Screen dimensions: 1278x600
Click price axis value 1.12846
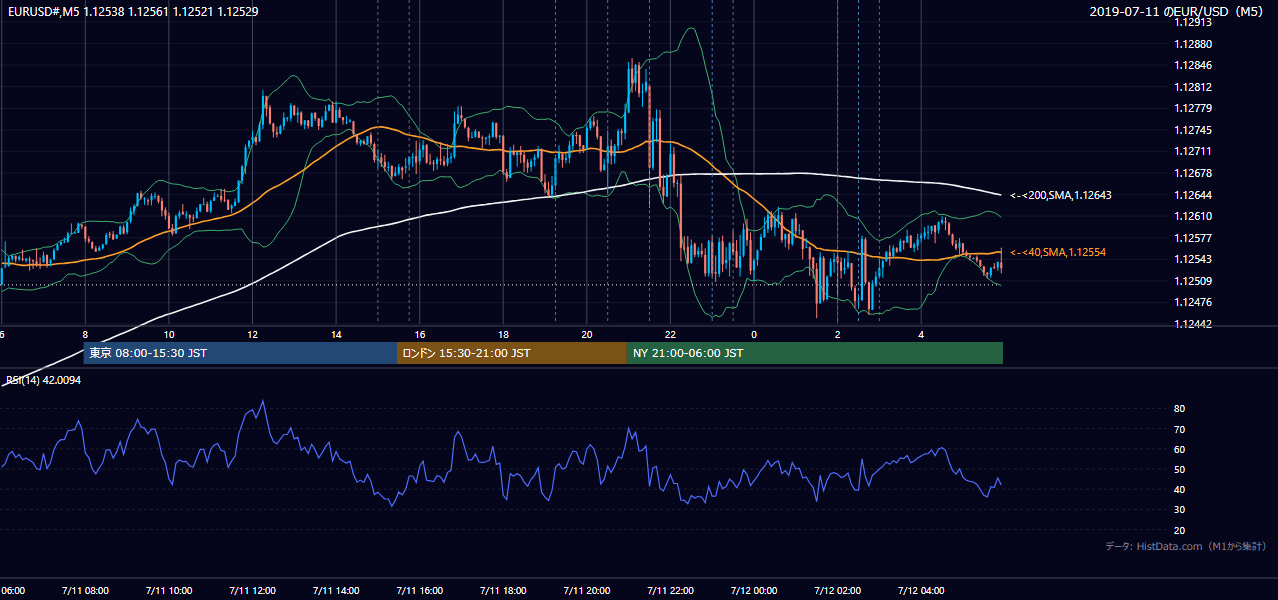(x=1194, y=65)
